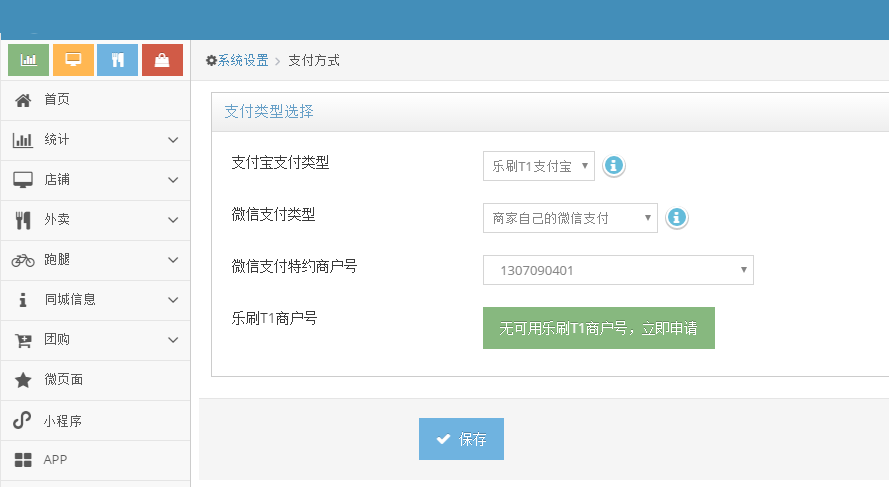The image size is (889, 487).
Task: Click the 支付类型选择 panel heading
Action: (x=269, y=111)
